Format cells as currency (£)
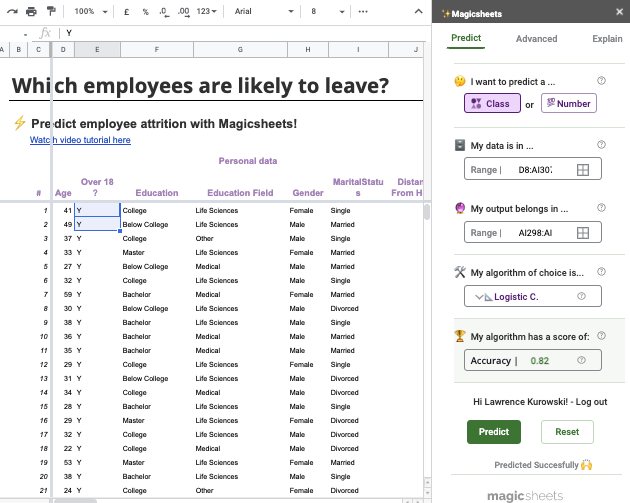630x503 pixels. 126,11
